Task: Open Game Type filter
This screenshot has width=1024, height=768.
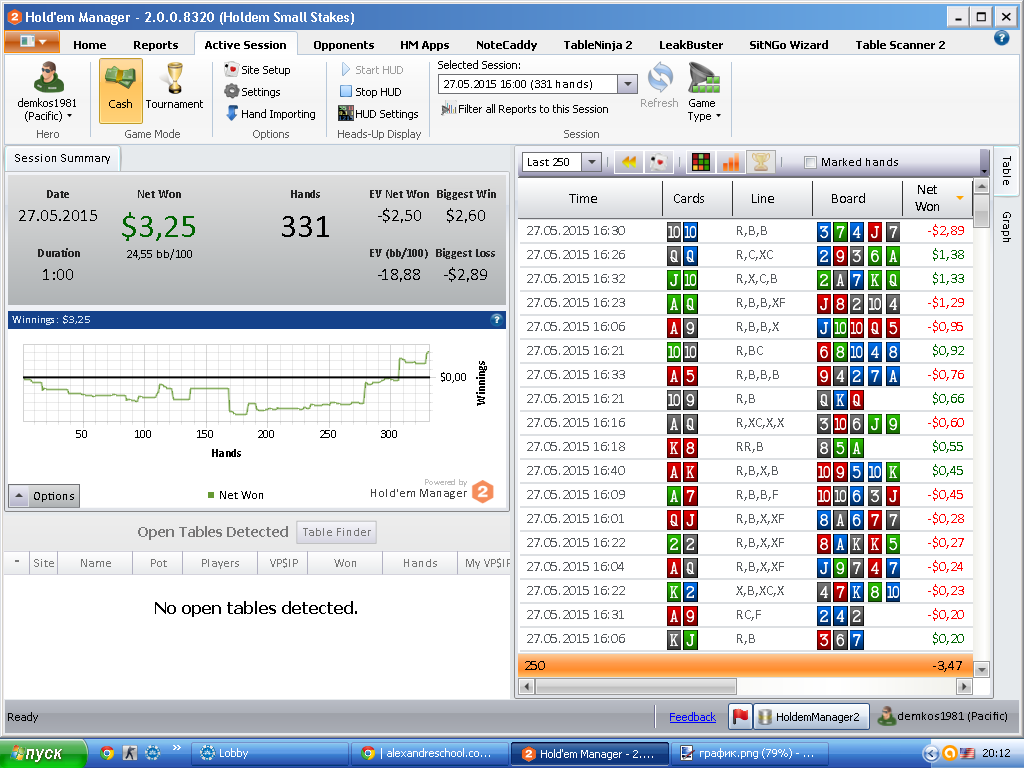Action: tap(704, 92)
